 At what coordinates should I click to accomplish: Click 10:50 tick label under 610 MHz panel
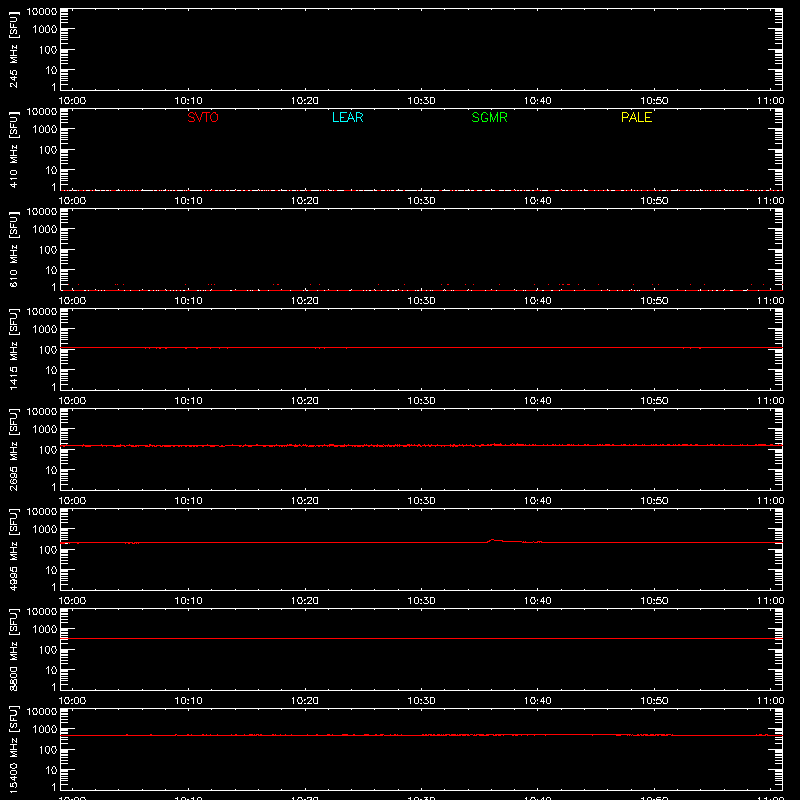[654, 301]
